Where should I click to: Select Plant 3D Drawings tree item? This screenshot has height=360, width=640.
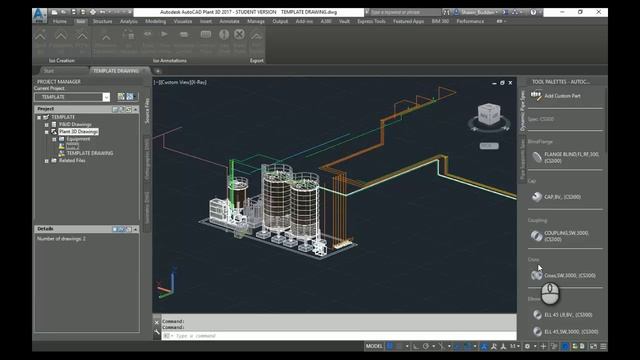click(78, 132)
